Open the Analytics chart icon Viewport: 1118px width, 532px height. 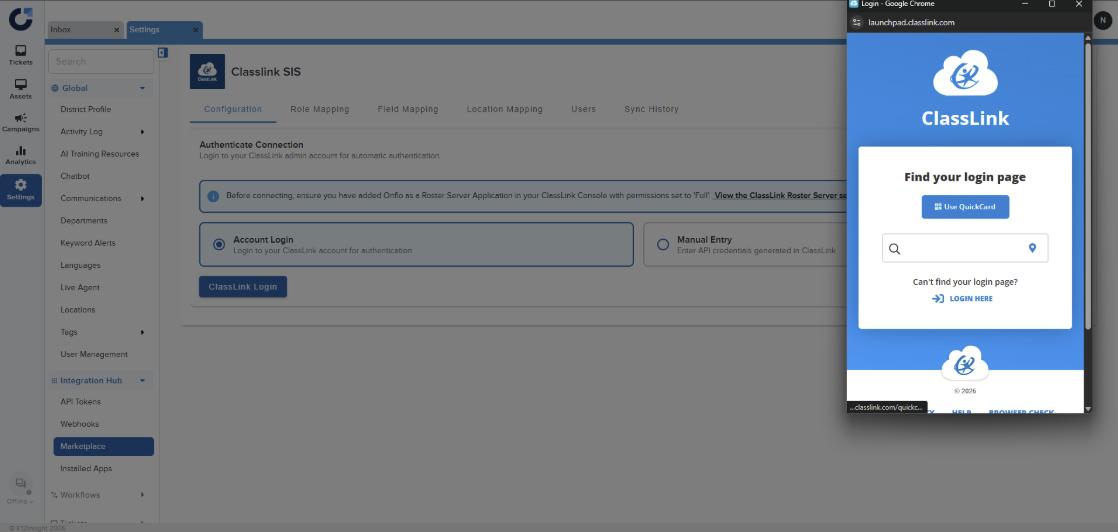click(x=21, y=155)
